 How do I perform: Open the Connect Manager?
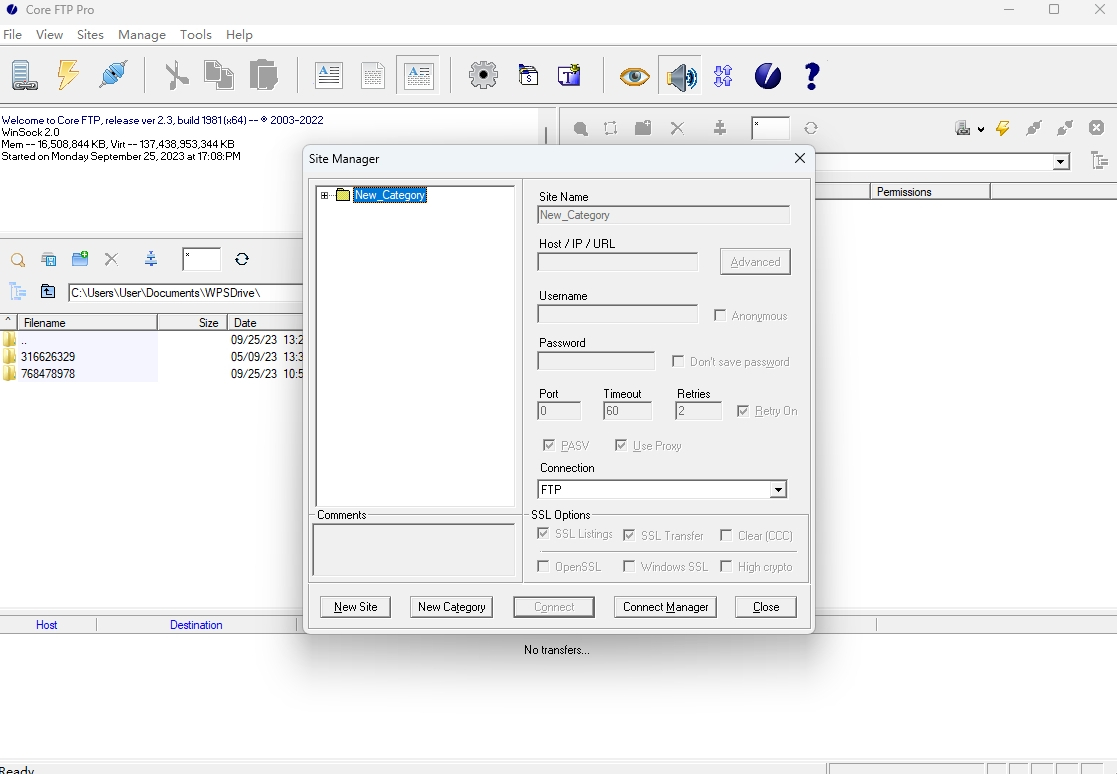pyautogui.click(x=665, y=607)
